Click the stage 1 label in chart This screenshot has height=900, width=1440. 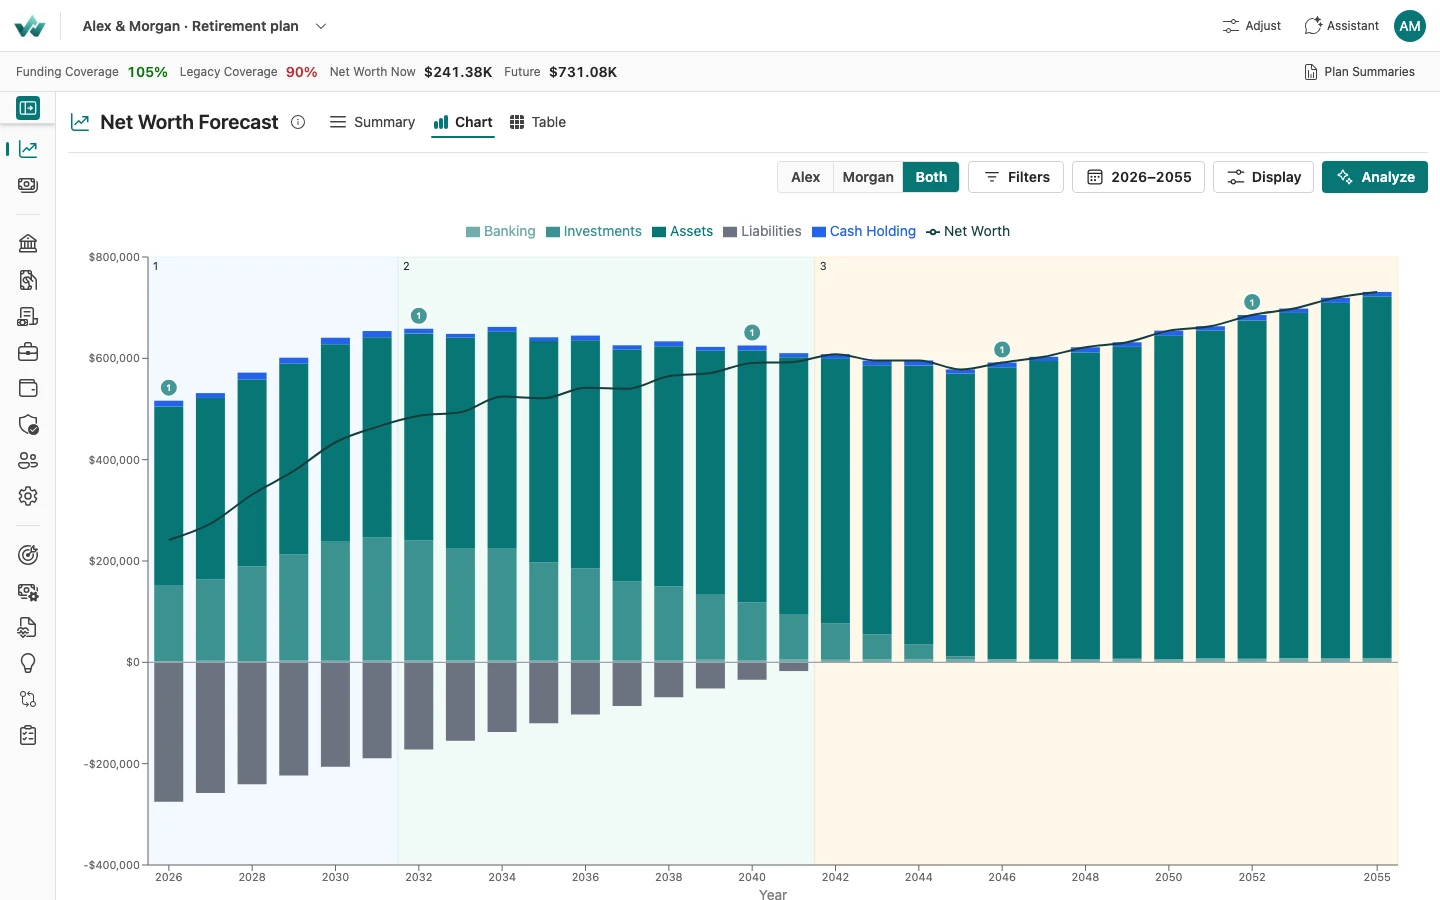(156, 266)
